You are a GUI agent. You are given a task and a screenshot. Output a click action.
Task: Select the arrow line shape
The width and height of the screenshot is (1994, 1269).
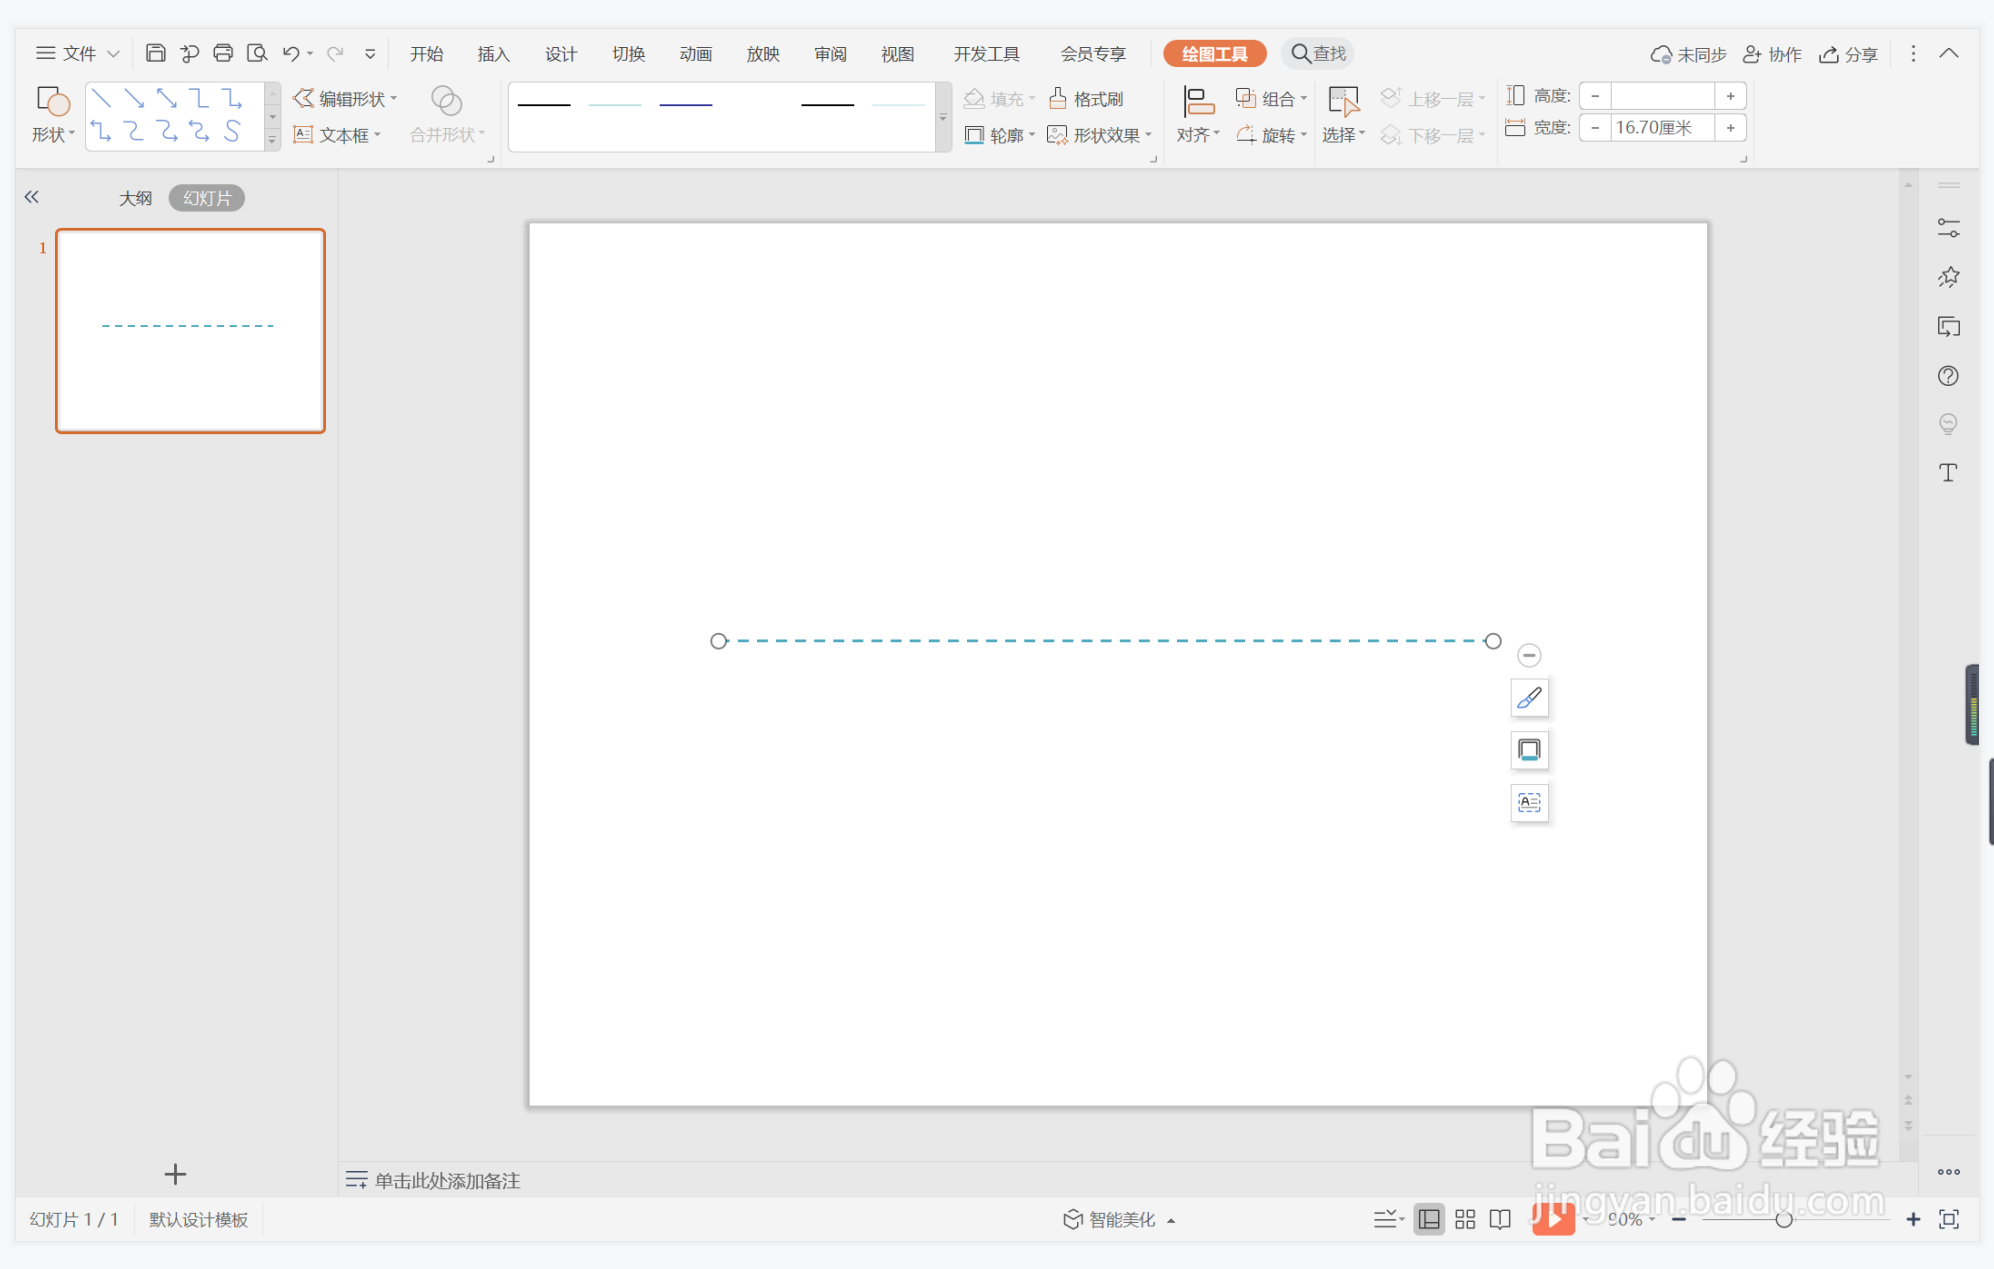click(x=134, y=98)
